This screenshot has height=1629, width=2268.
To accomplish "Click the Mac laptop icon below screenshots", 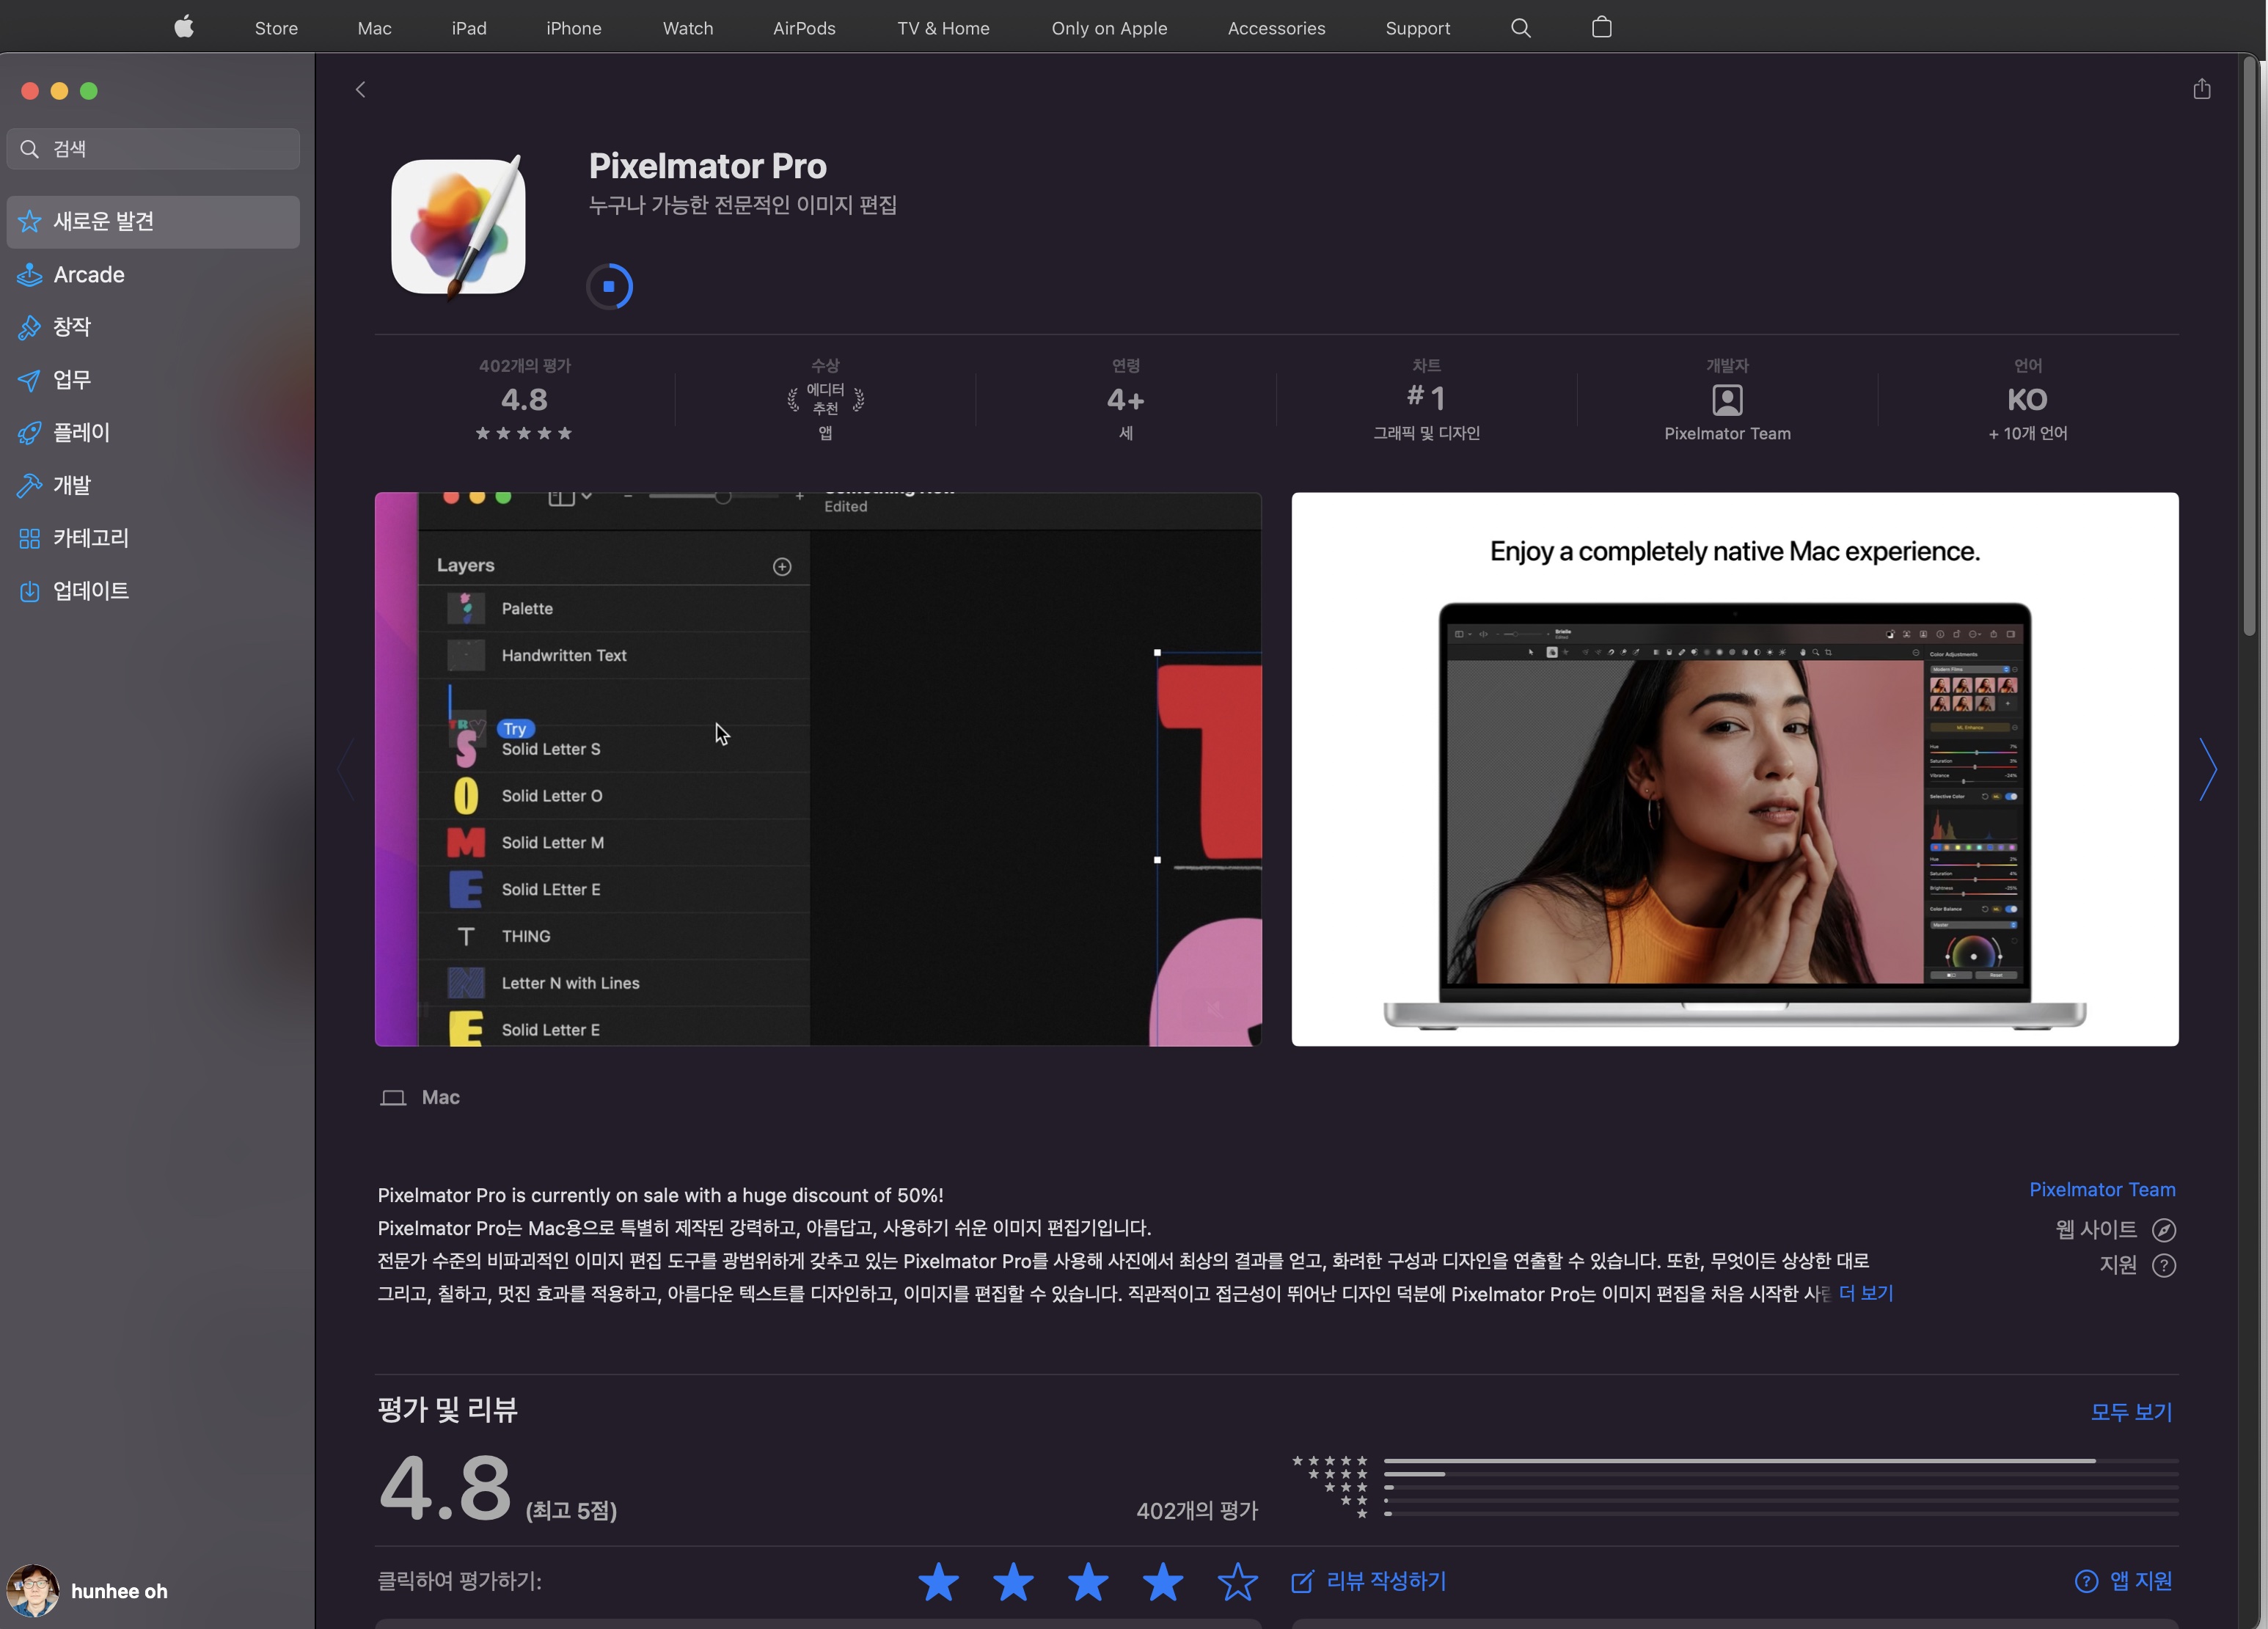I will coord(393,1098).
